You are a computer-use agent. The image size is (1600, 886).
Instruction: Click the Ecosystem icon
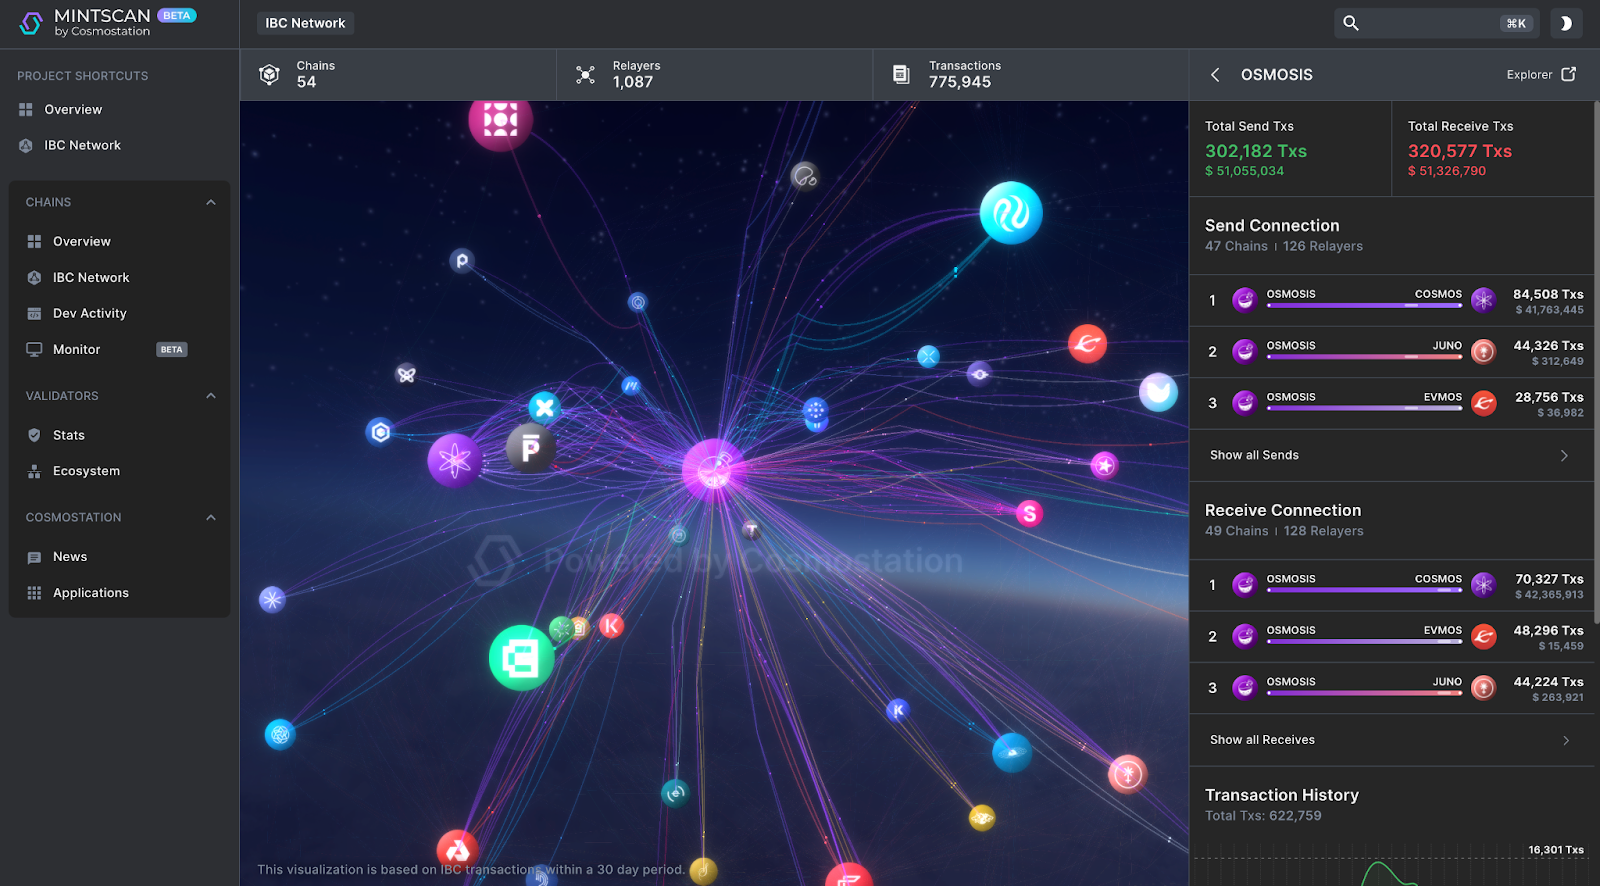tap(34, 471)
